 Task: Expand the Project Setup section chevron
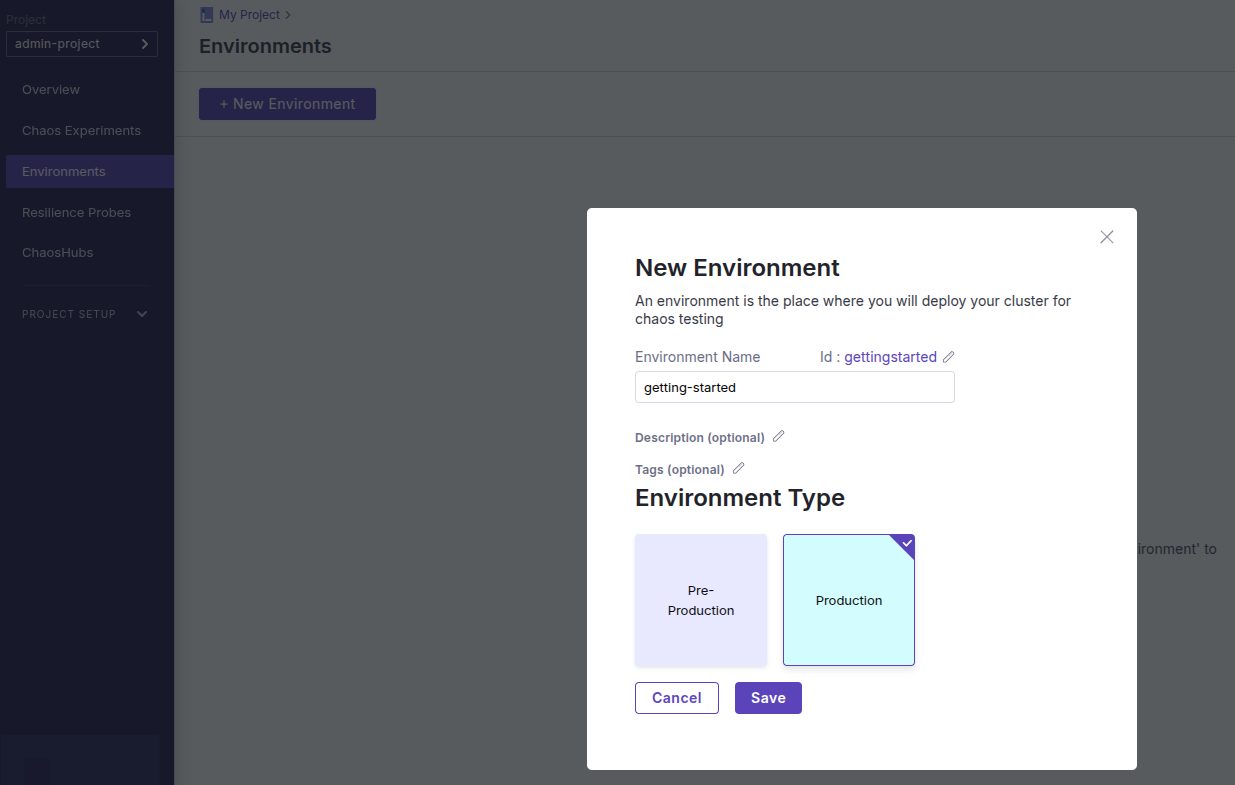coord(142,314)
